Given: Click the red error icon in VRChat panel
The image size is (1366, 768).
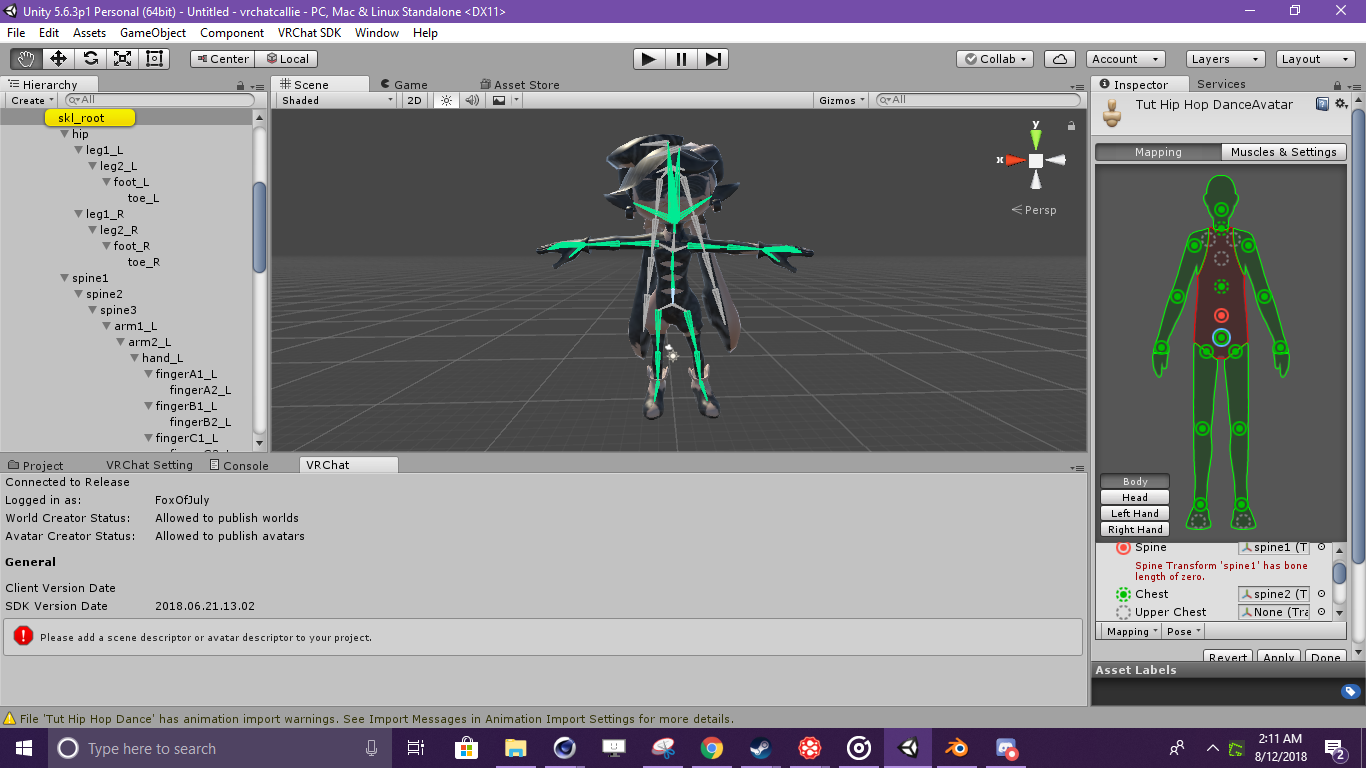Looking at the screenshot, I should coord(23,636).
